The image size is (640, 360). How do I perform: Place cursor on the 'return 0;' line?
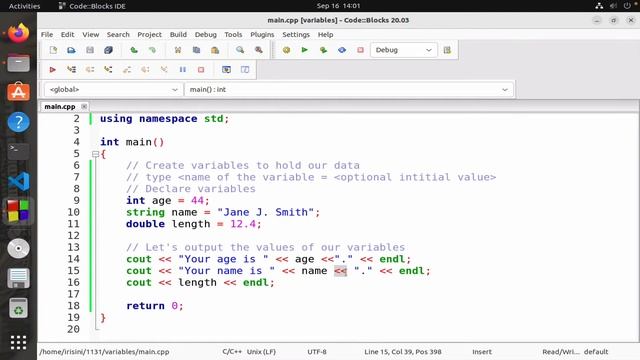coord(155,306)
